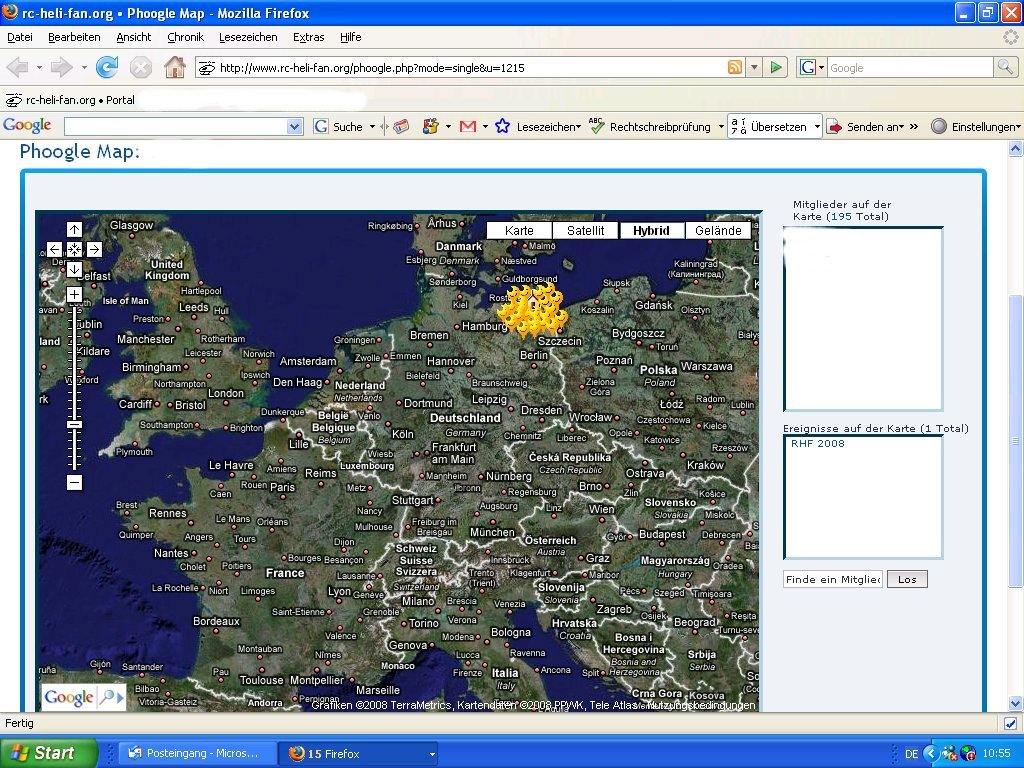1024x768 pixels.
Task: Open rc-heli-fan.org Portal bookmark
Action: (71, 100)
